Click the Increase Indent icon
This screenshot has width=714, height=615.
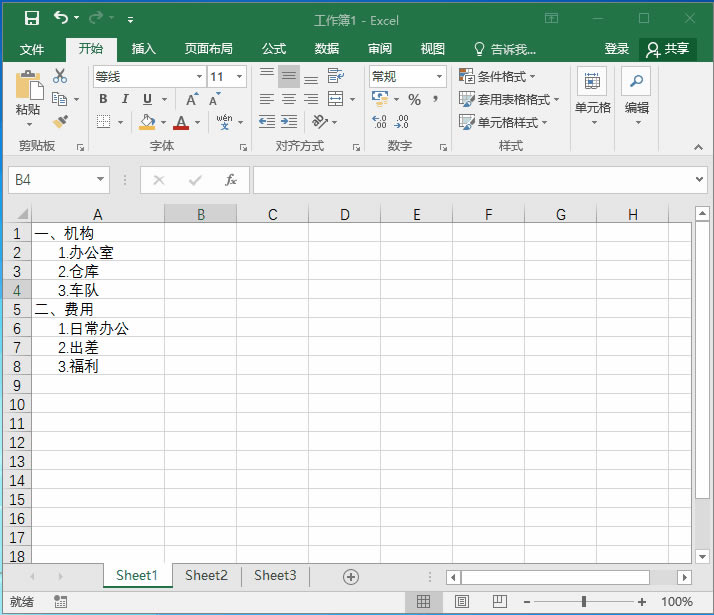[289, 122]
